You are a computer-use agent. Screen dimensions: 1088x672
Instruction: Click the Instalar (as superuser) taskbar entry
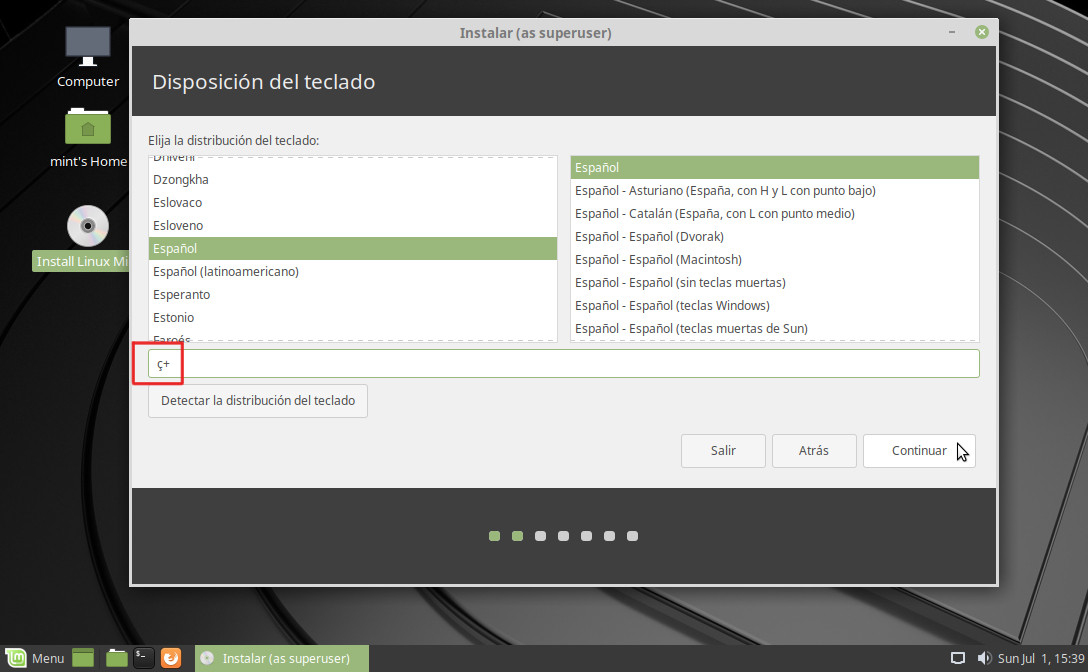coord(282,658)
